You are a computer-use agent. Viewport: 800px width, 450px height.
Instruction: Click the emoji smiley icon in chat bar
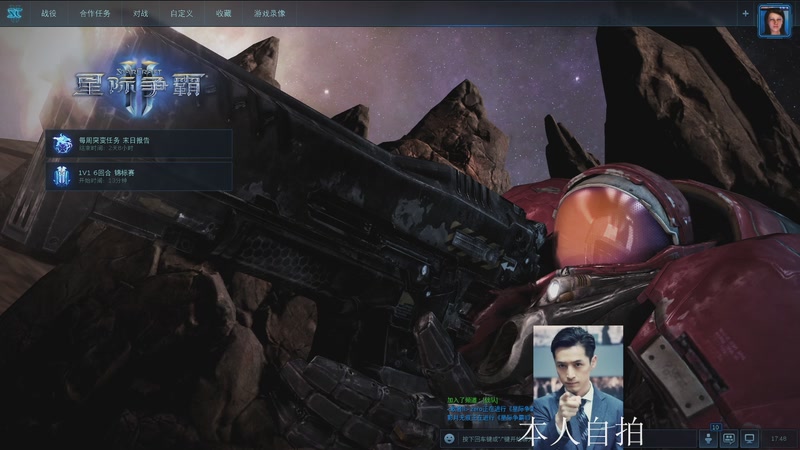tap(449, 438)
